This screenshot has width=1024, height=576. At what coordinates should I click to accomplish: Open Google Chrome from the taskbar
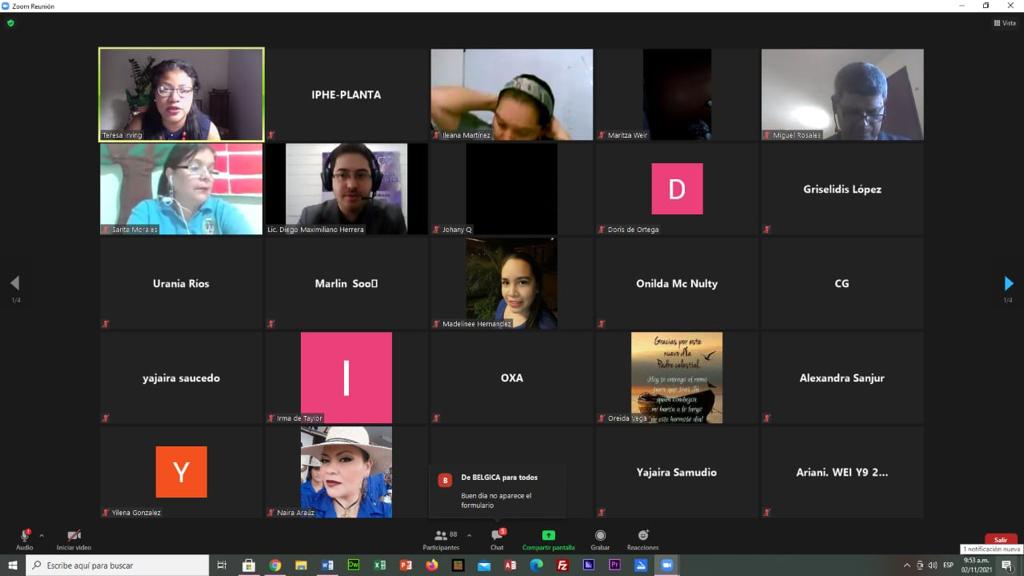tap(275, 566)
